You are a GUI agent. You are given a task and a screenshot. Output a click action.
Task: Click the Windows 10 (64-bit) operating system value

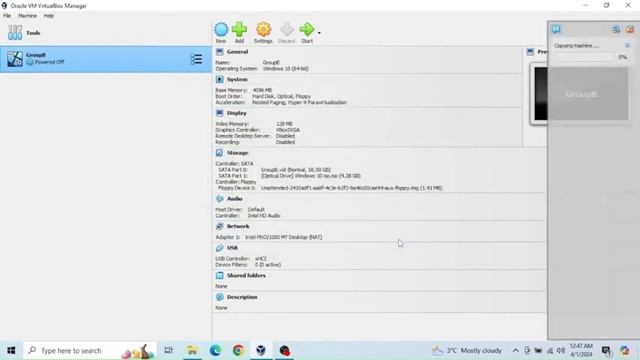coord(286,69)
